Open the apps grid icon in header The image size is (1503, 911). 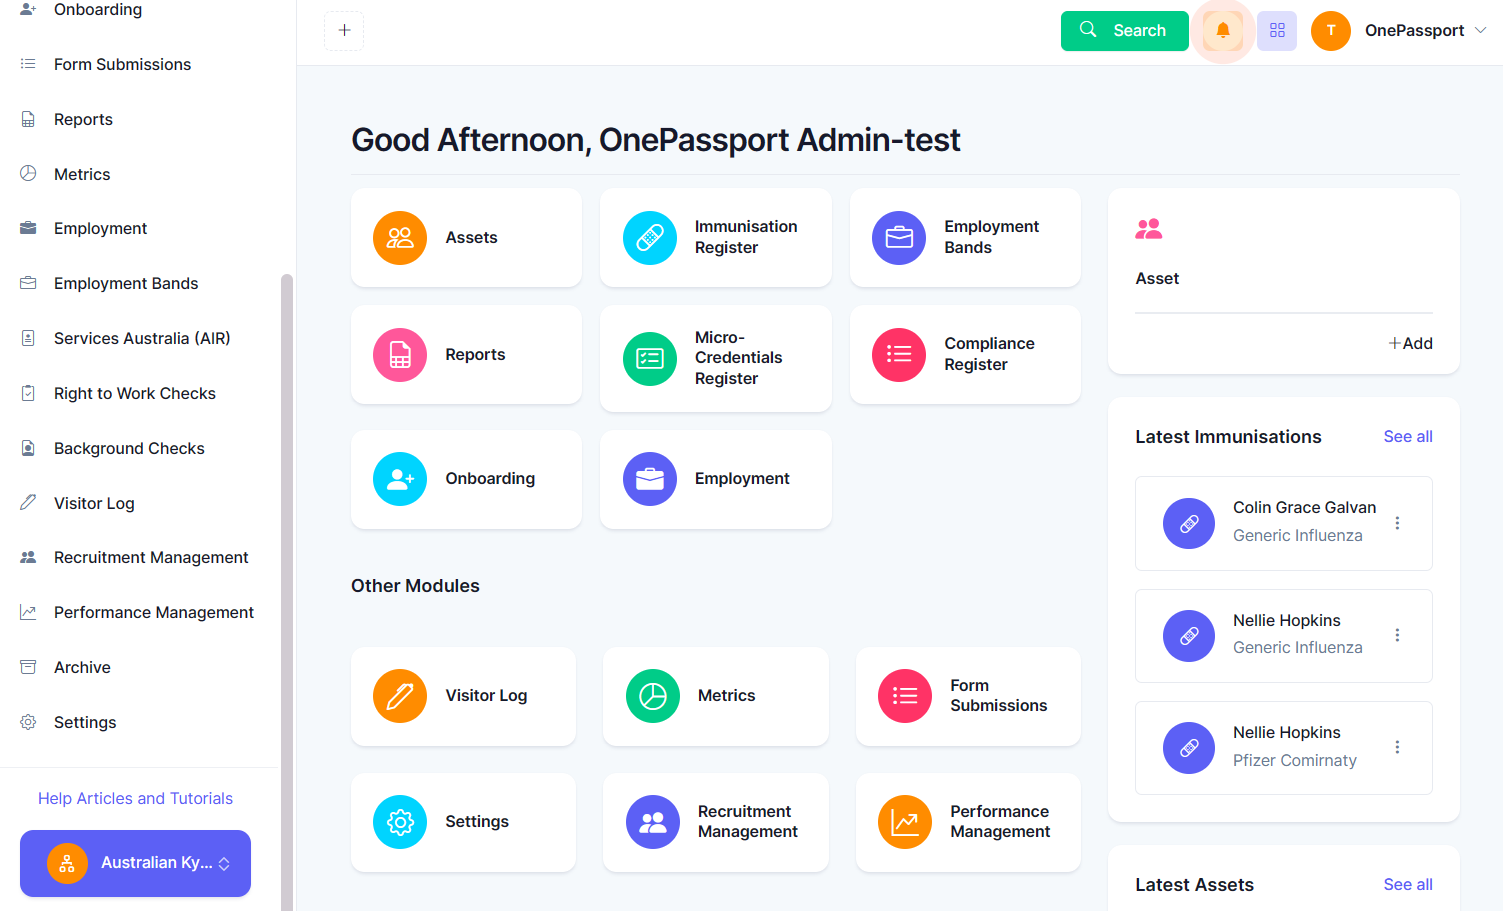1277,31
